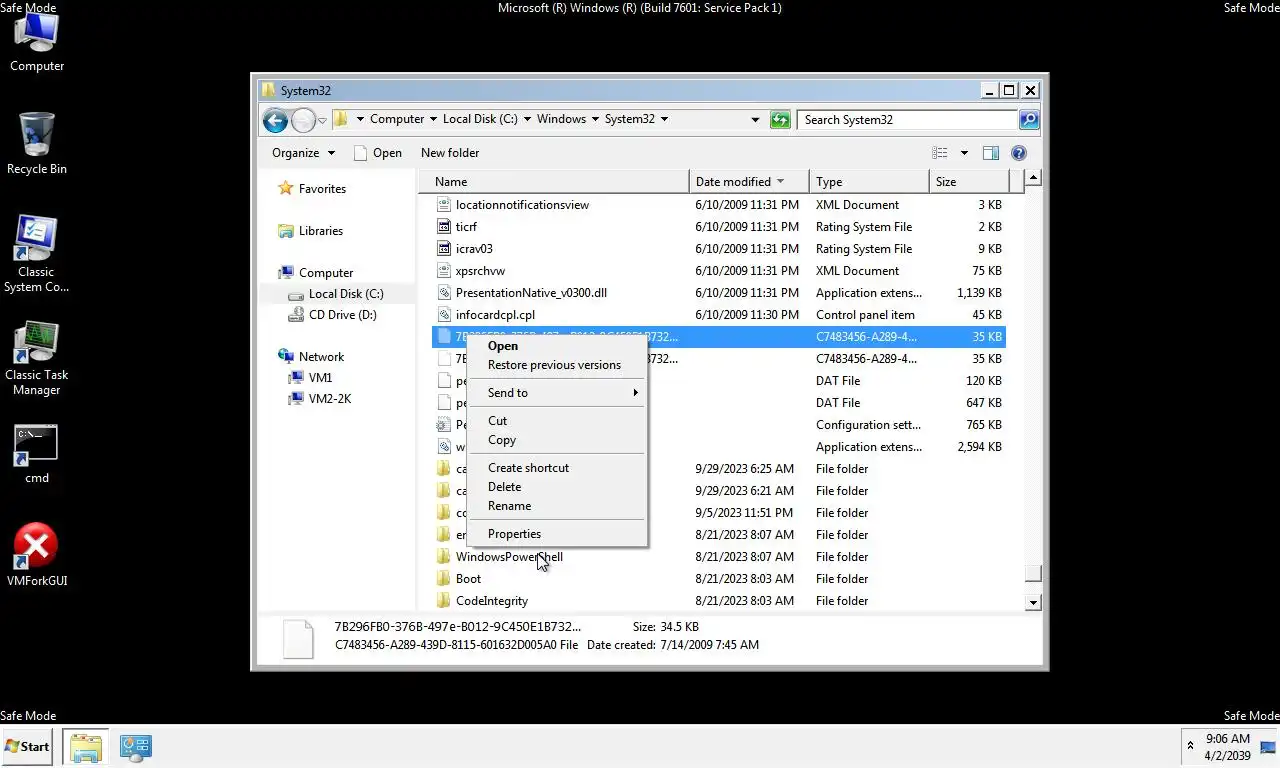Select the VMForkGUI desktop shortcut

pos(37,555)
